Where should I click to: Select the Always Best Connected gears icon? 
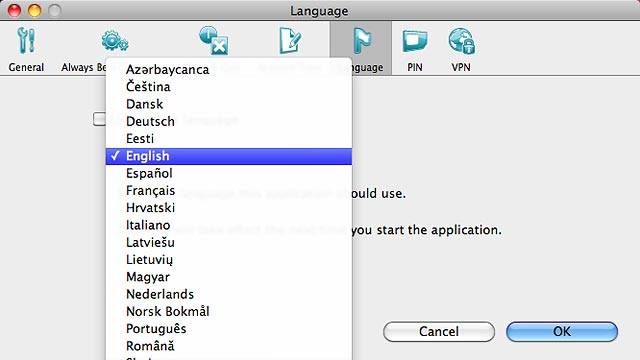[x=115, y=42]
